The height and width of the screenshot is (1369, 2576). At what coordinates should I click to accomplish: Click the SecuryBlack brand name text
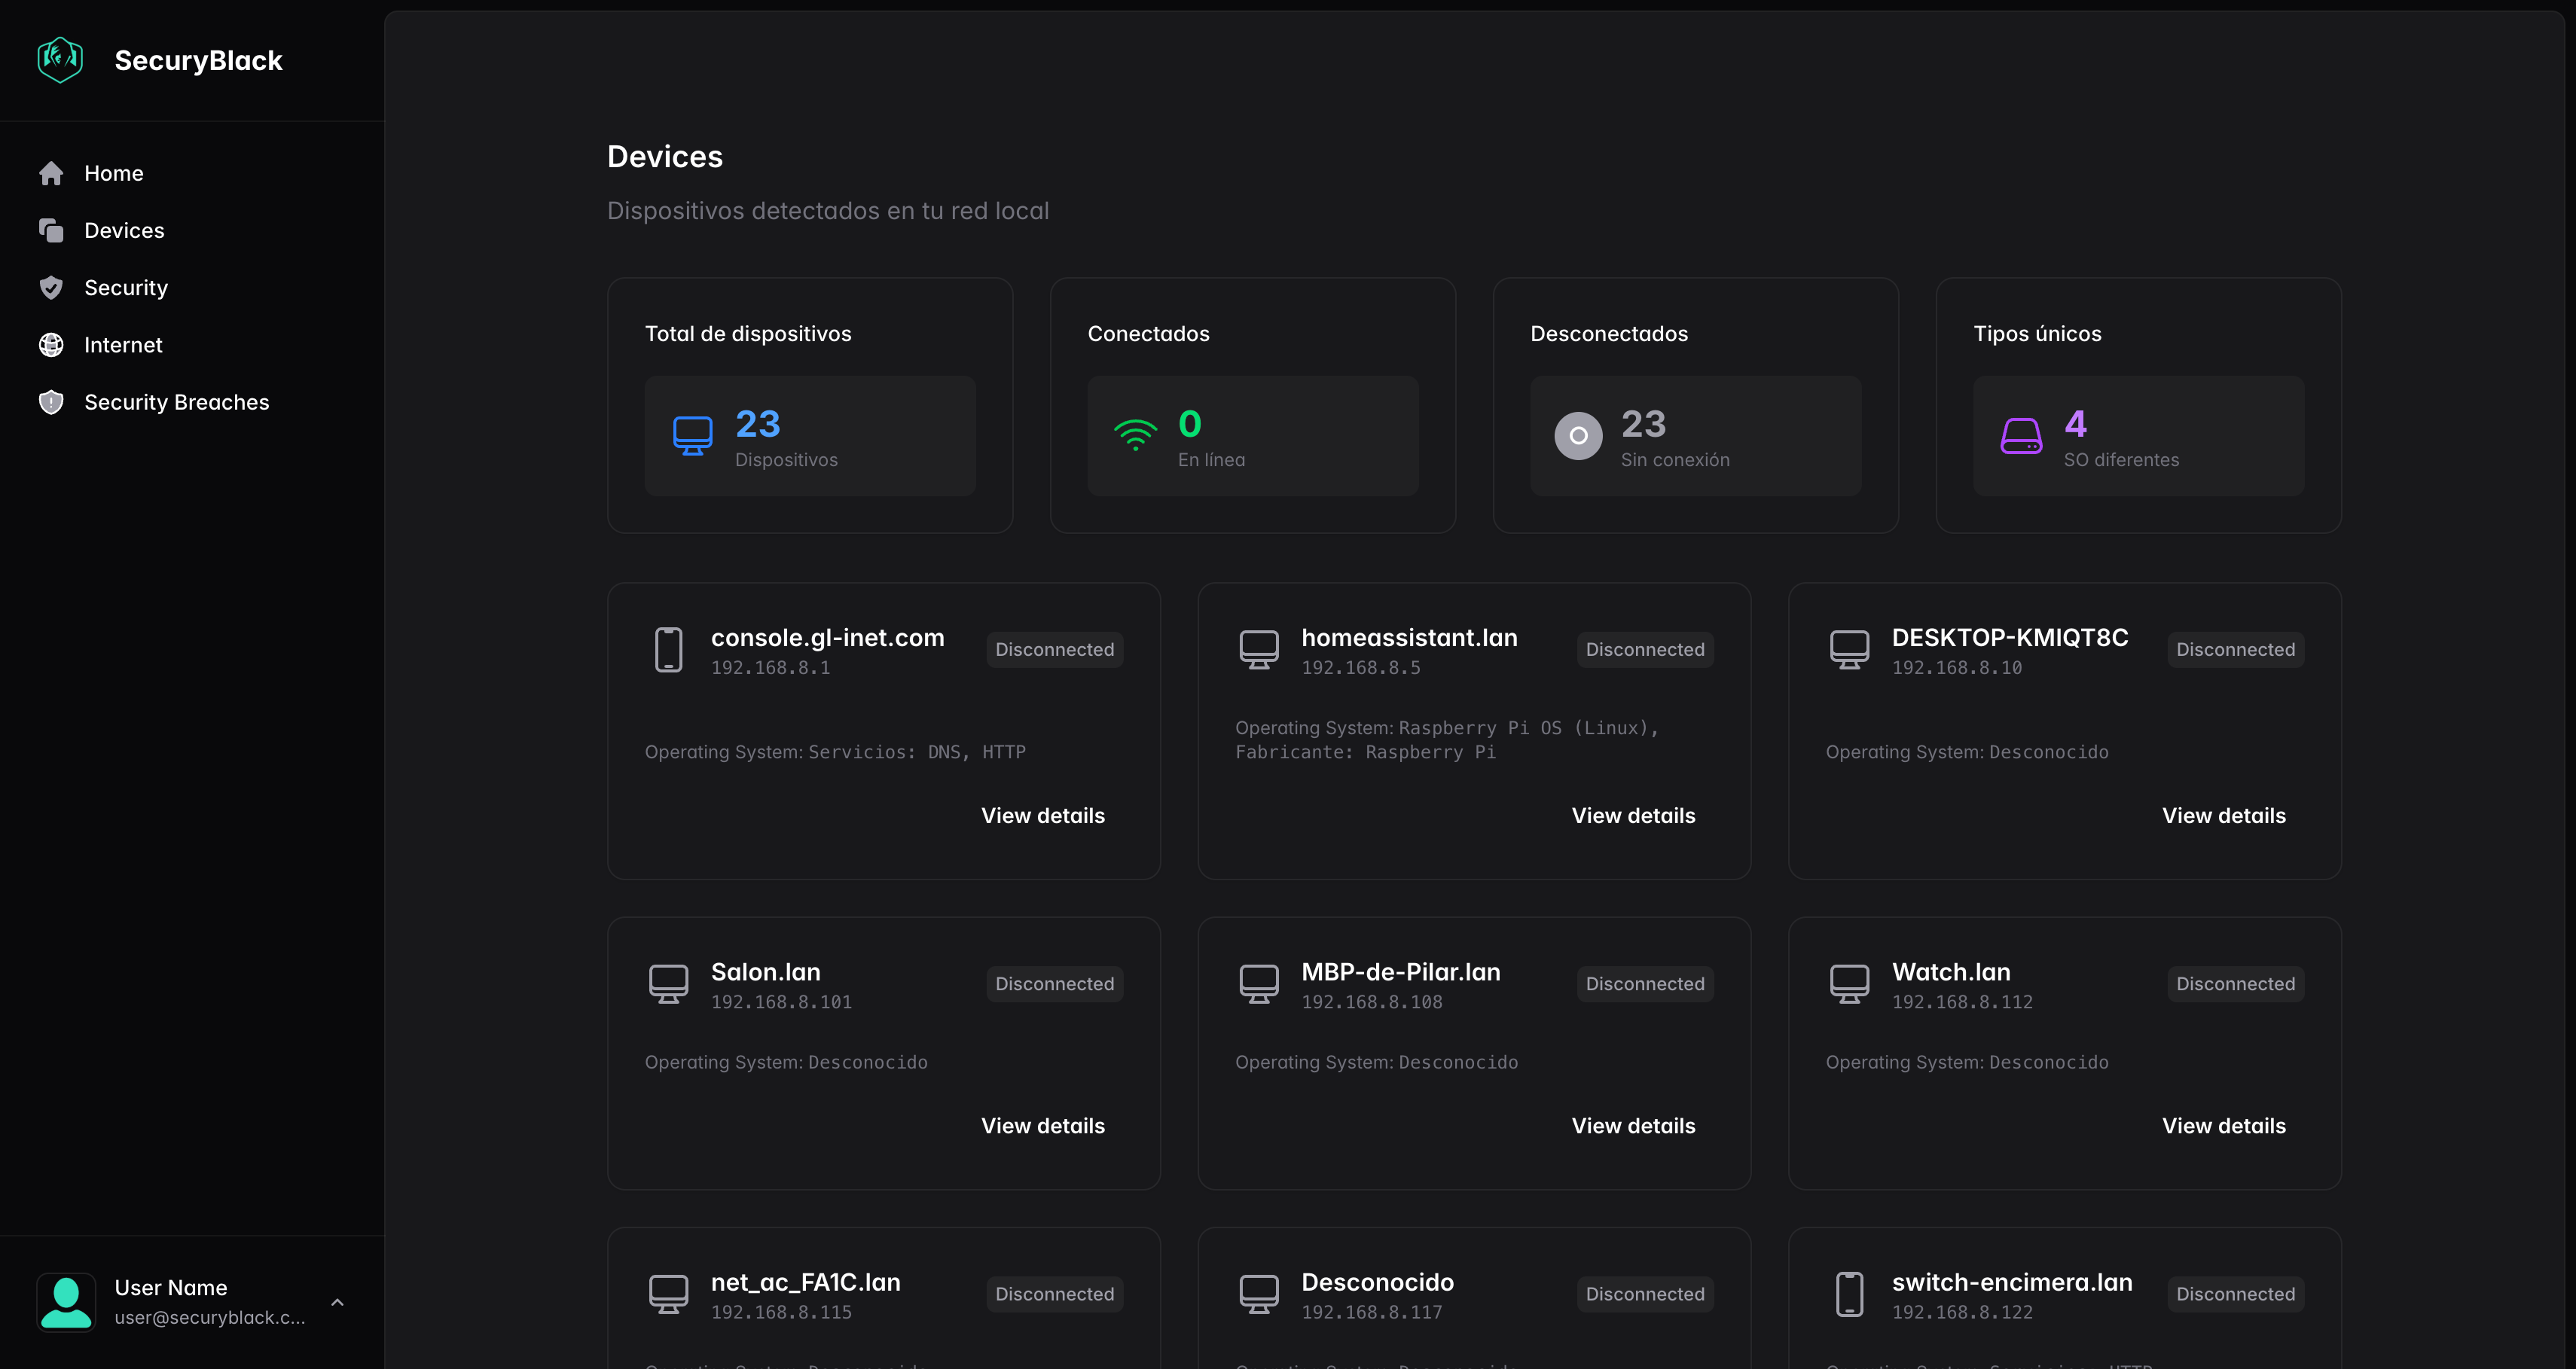click(x=198, y=61)
